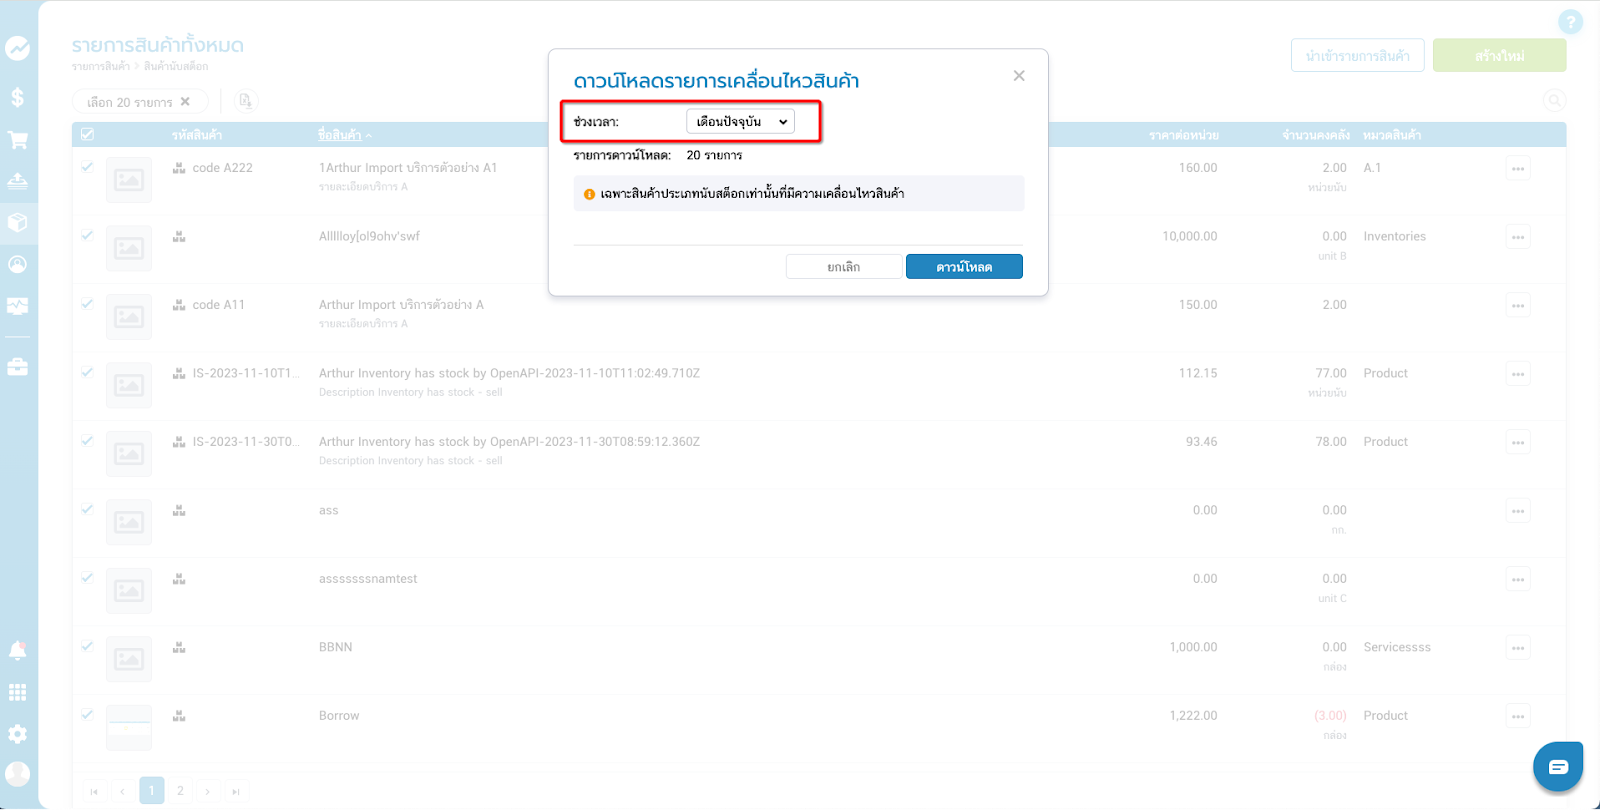Toggle the select-all header checkbox
This screenshot has width=1600, height=810.
point(87,134)
